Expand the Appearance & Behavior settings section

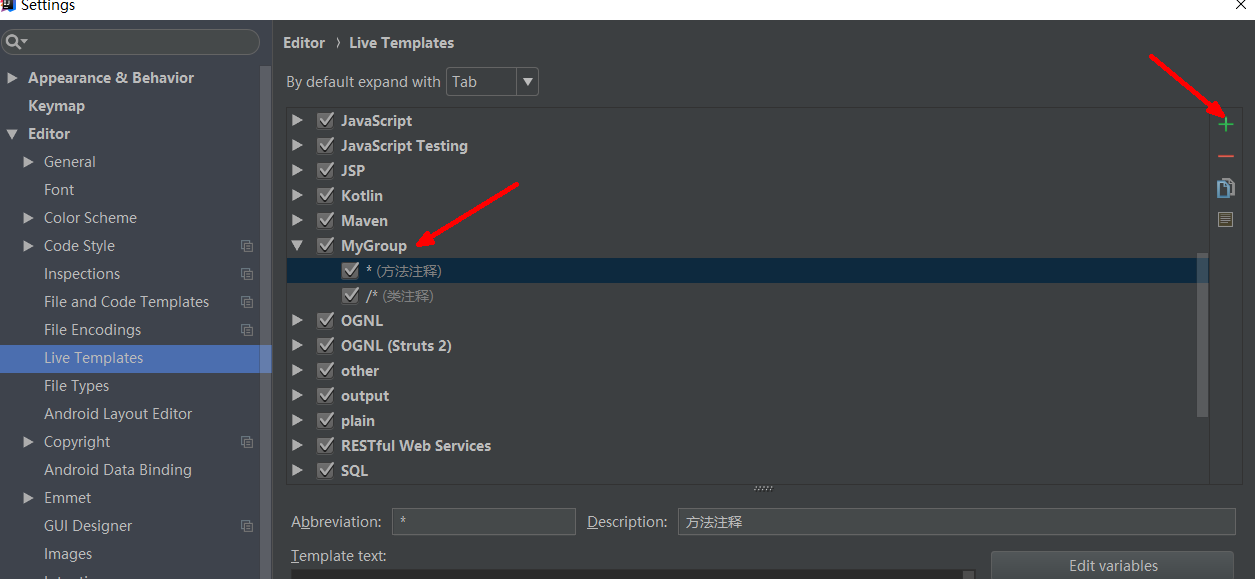(12, 78)
